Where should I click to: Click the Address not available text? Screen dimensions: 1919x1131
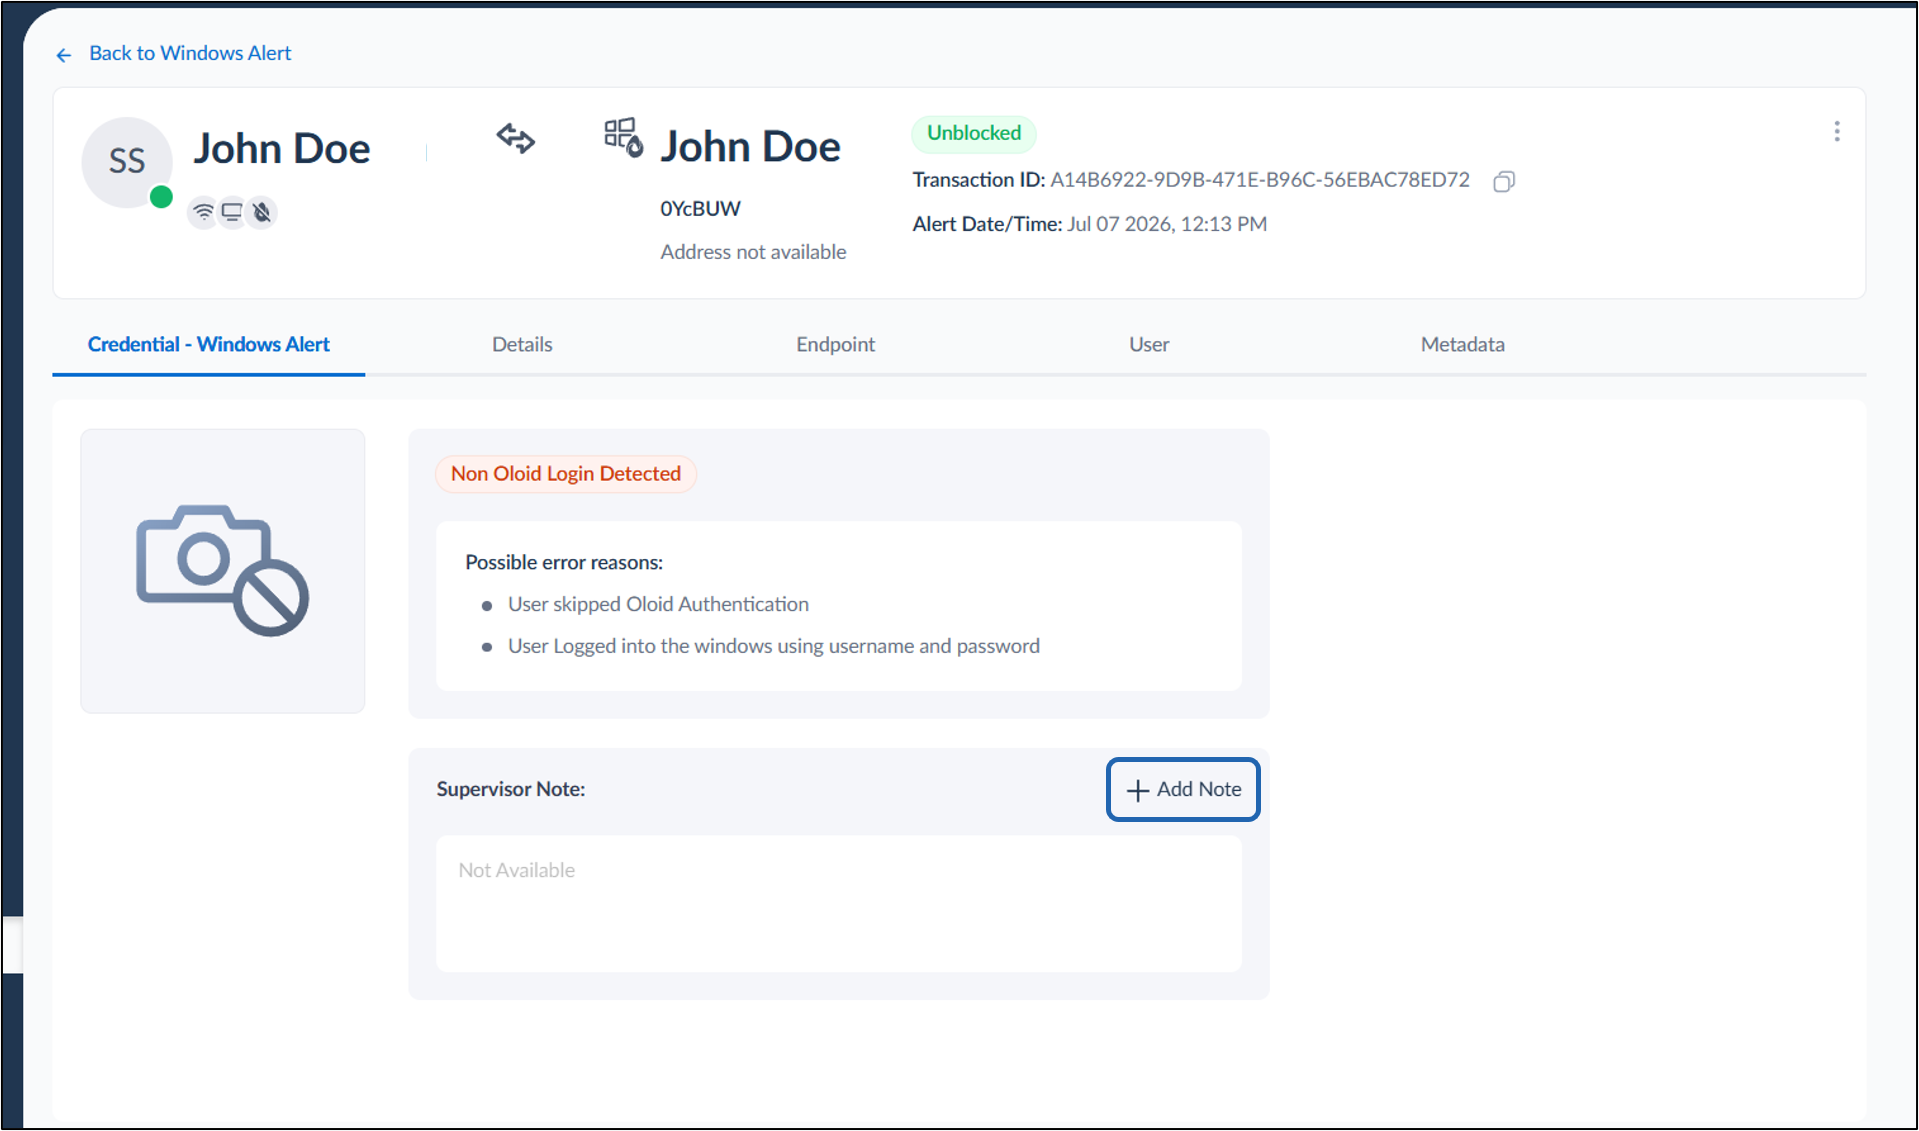(x=753, y=252)
